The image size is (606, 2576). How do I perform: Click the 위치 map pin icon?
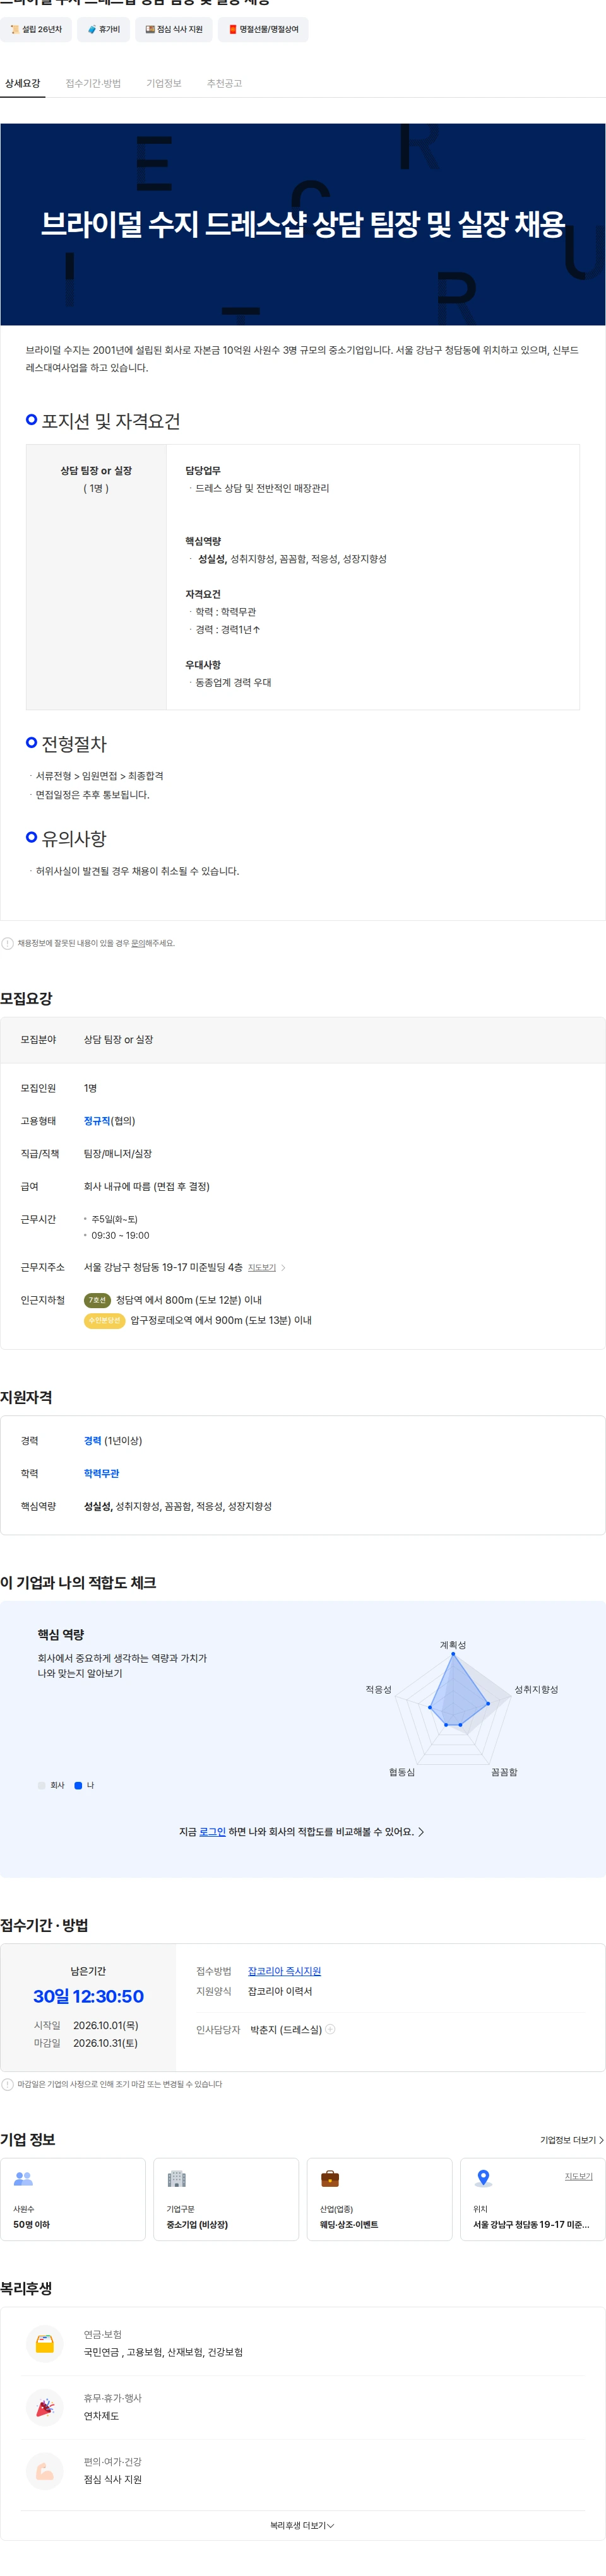[x=483, y=2178]
